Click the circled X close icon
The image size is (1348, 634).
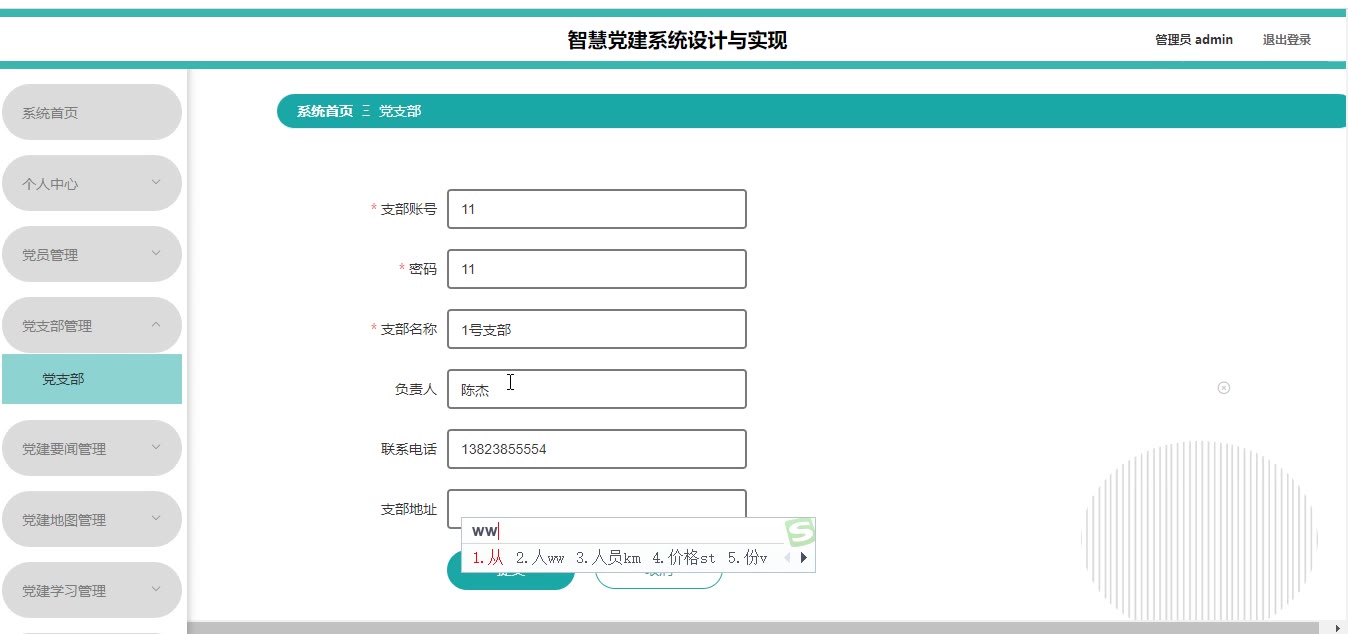[1223, 388]
